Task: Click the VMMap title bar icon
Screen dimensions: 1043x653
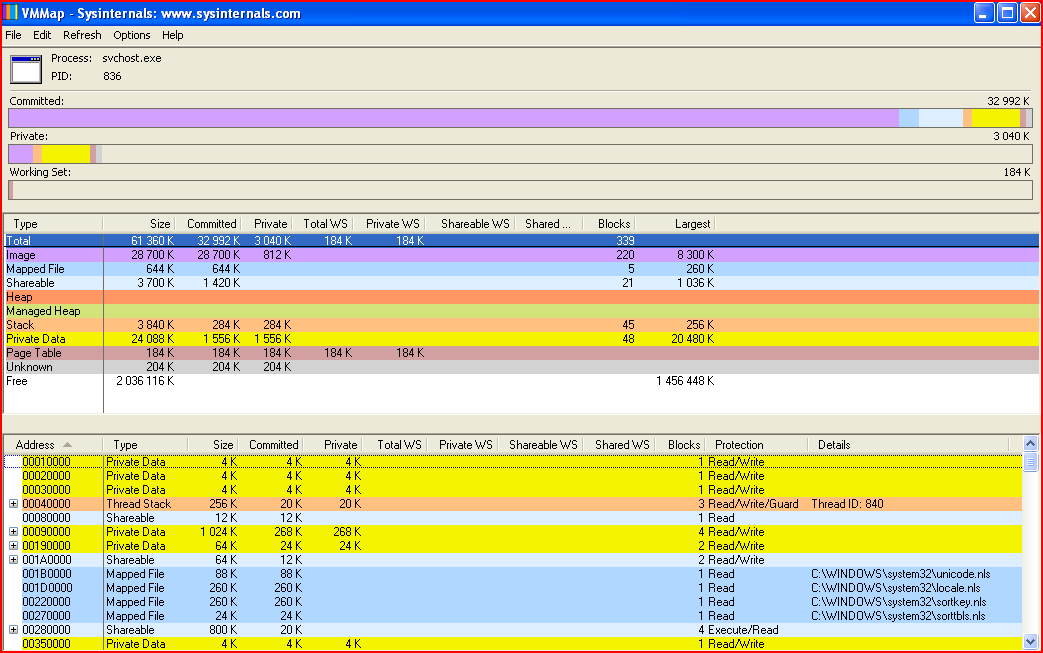Action: click(11, 13)
